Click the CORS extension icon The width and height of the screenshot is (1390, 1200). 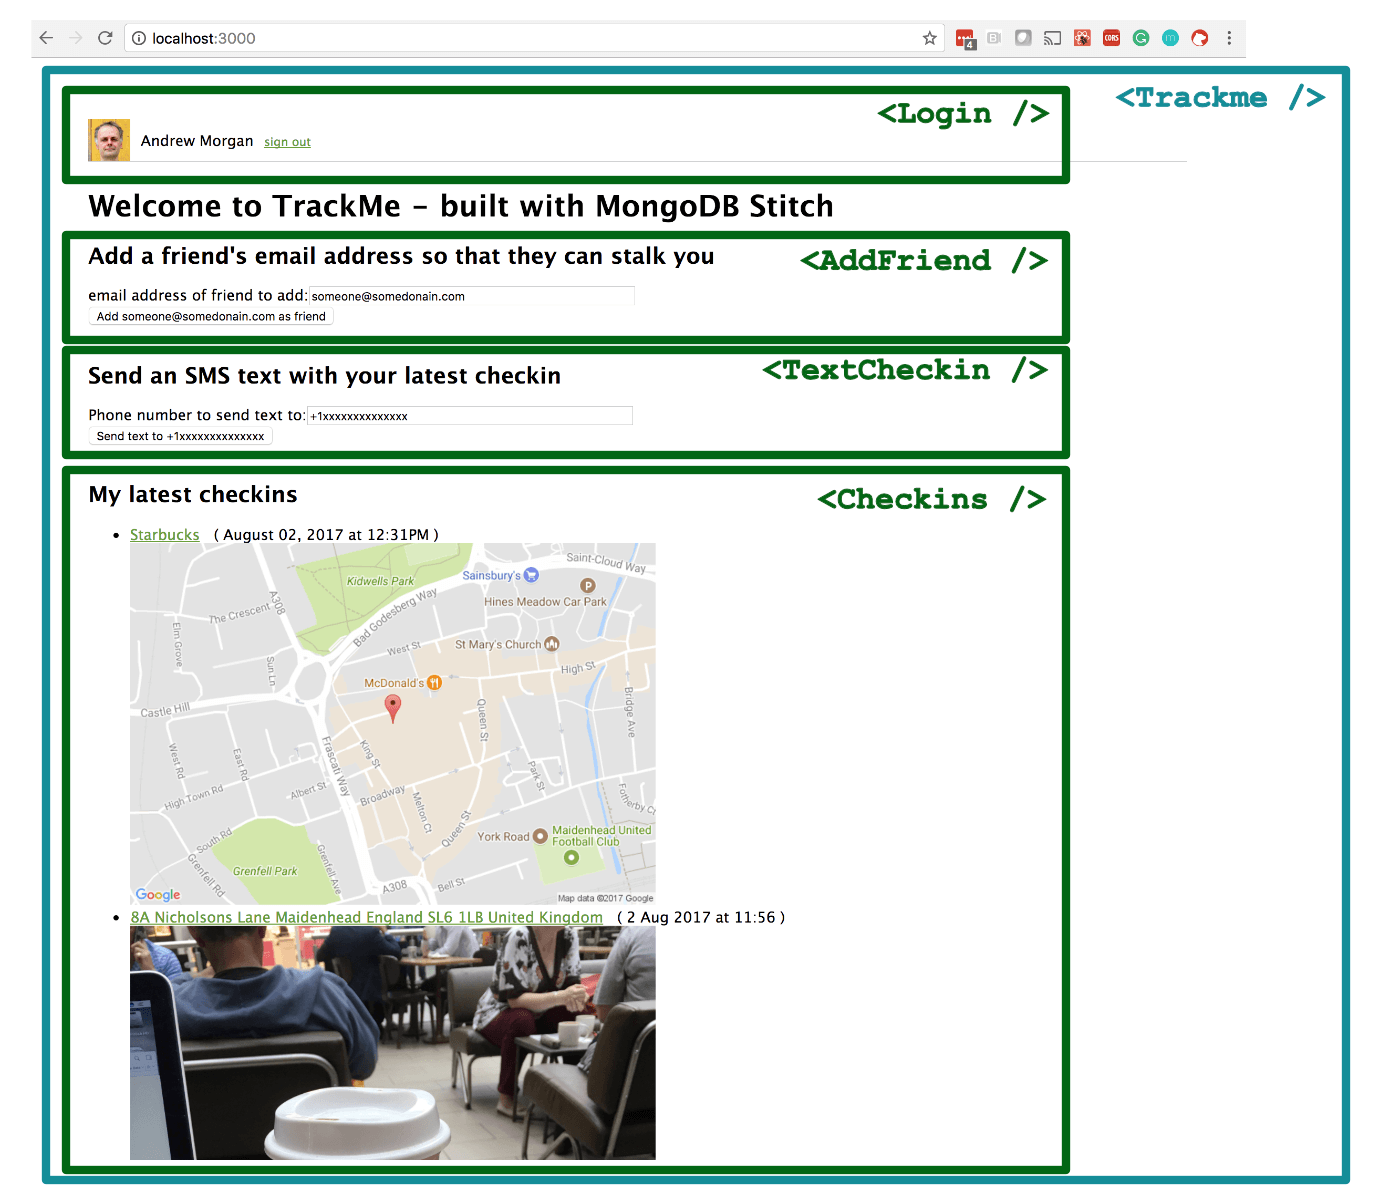point(1111,37)
